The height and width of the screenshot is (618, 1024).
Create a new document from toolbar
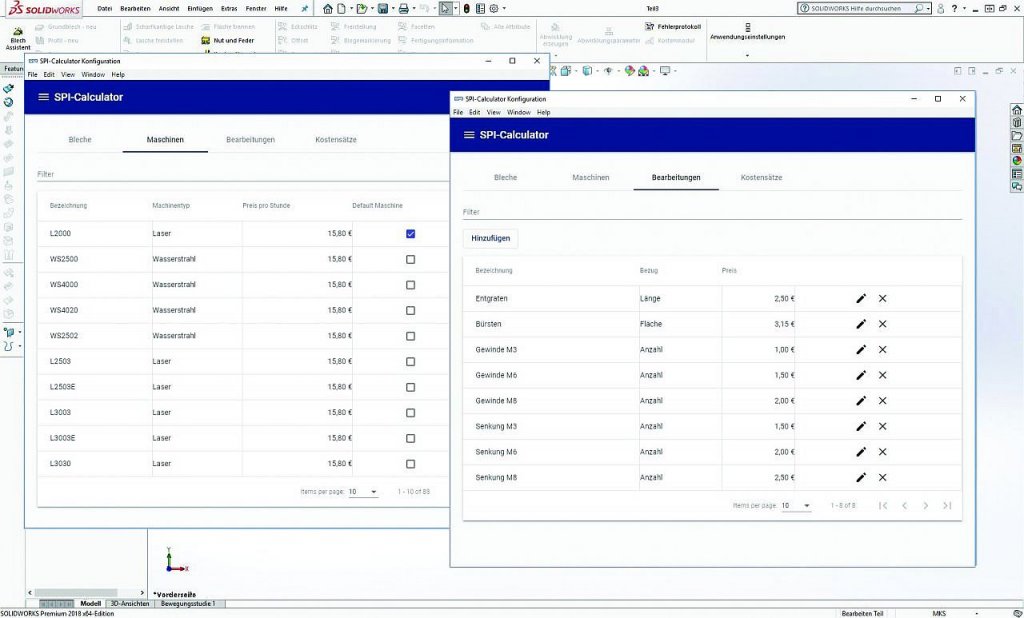(341, 8)
